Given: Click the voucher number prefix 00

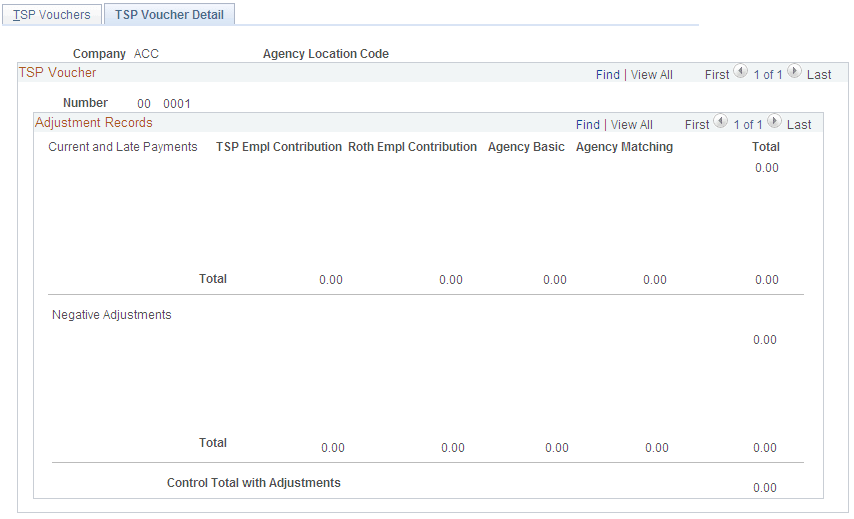Looking at the screenshot, I should pos(144,103).
